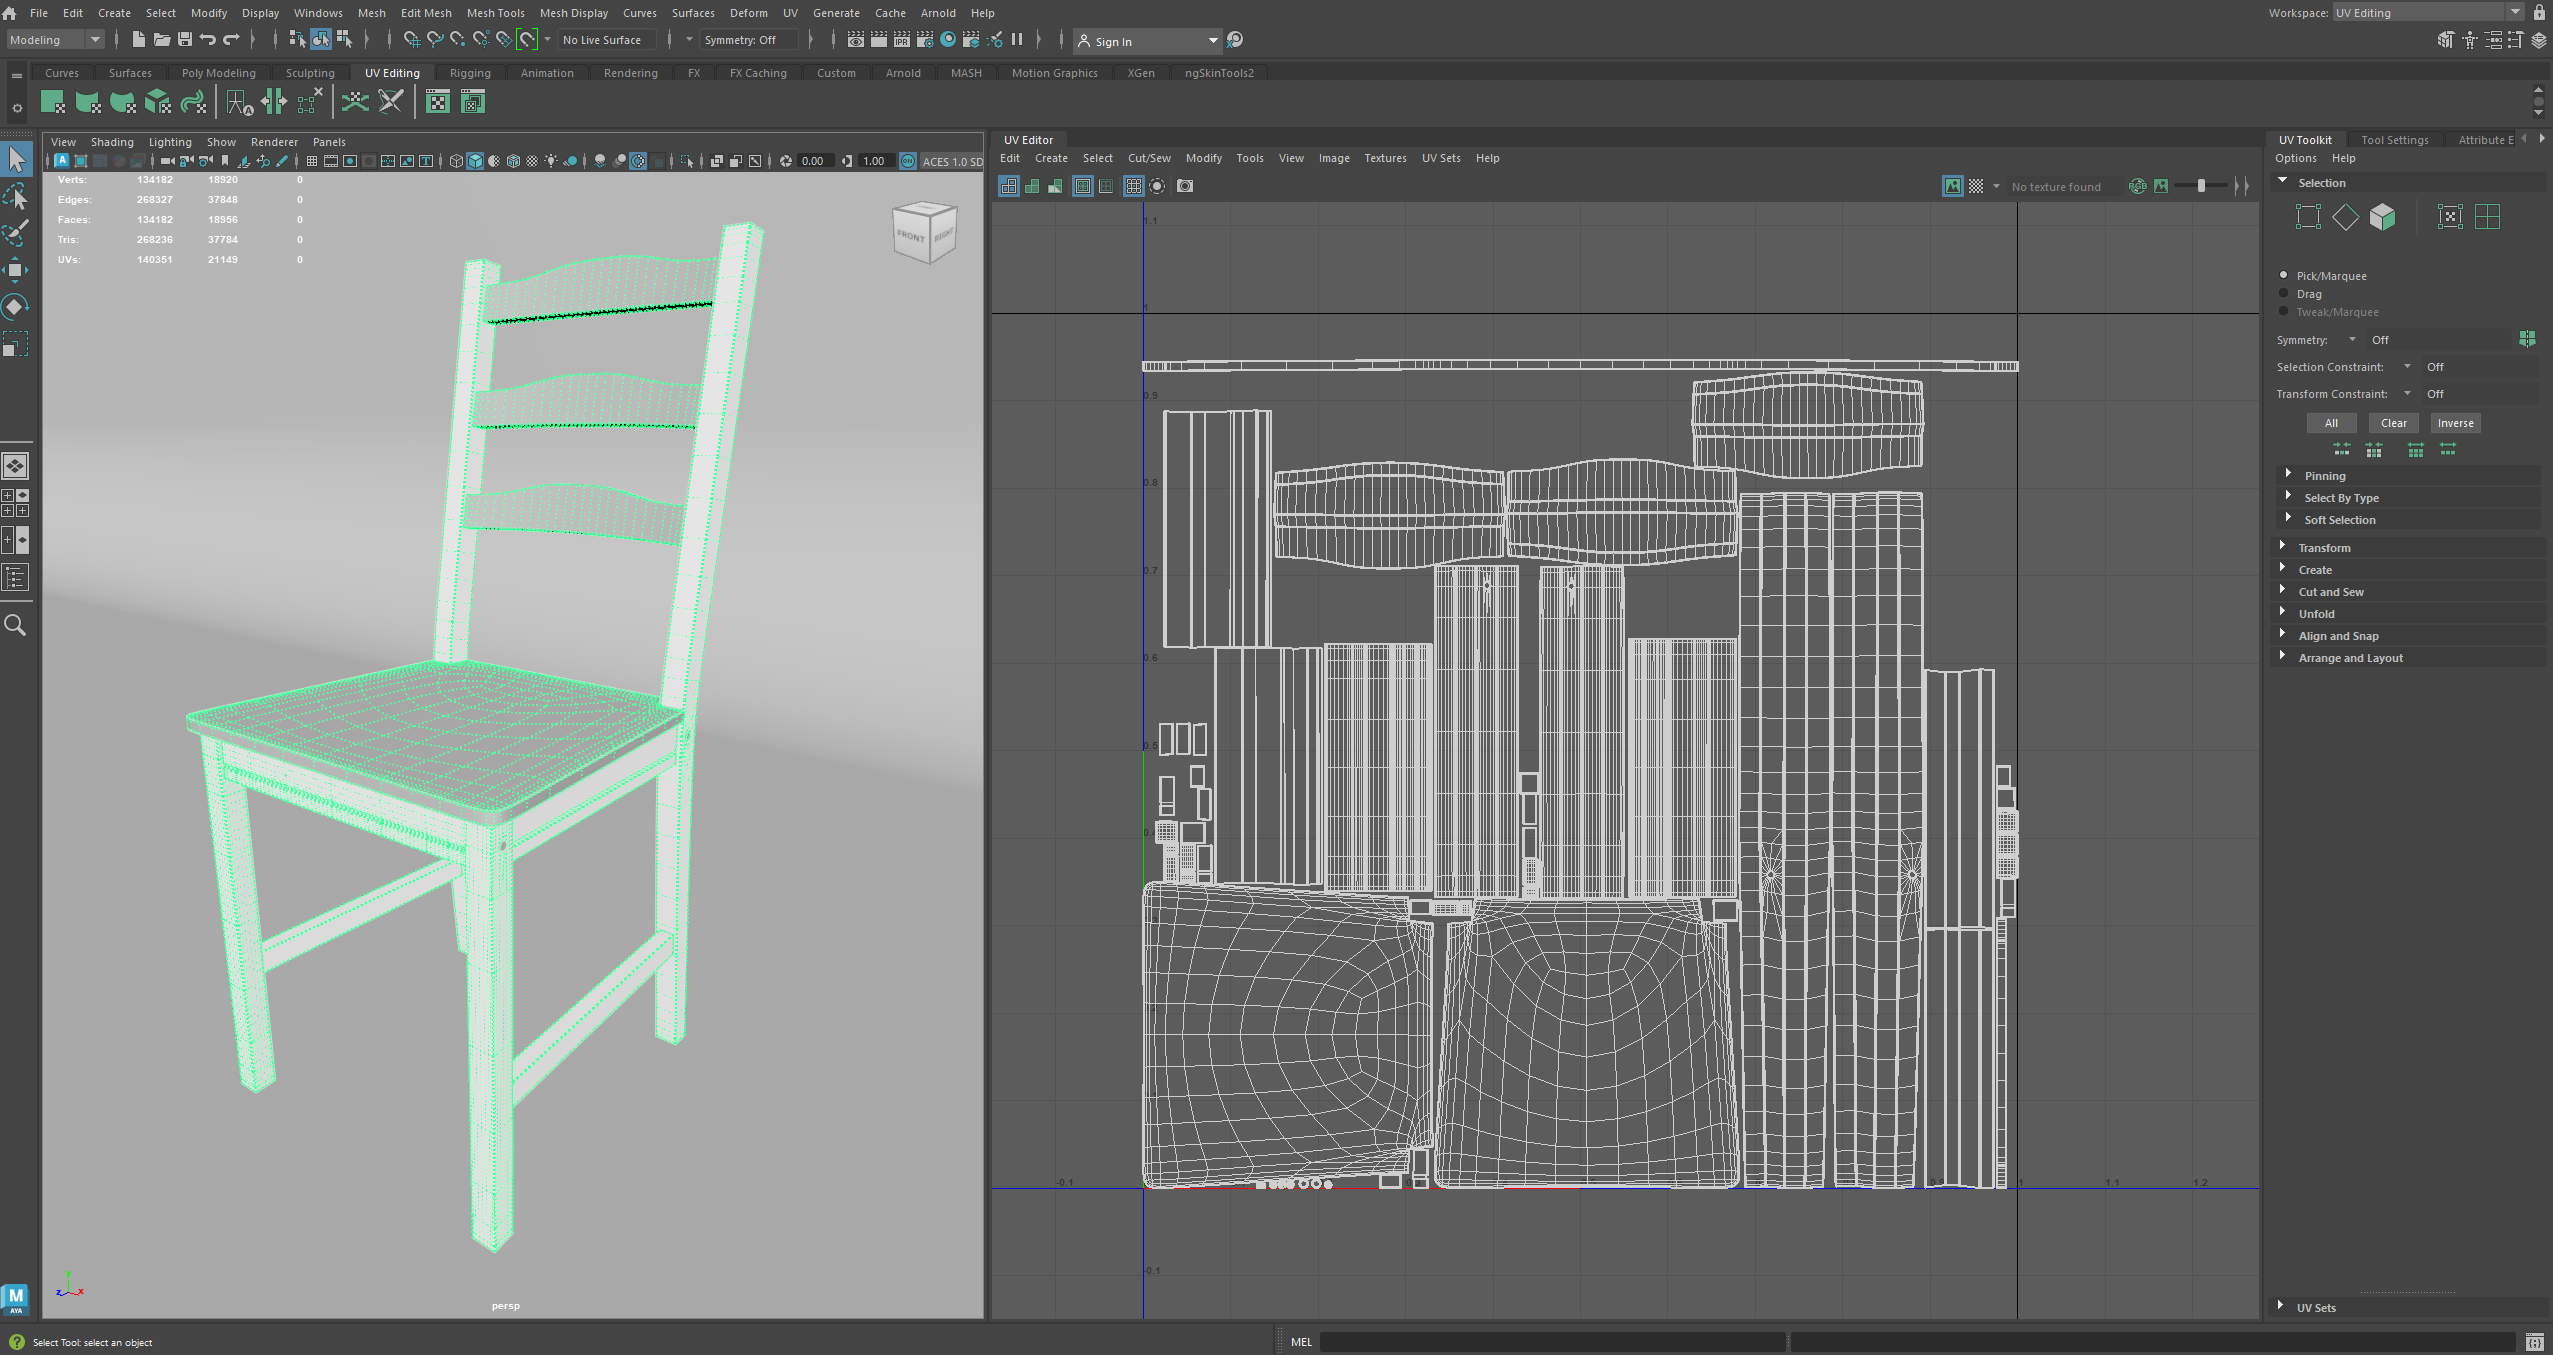Toggle RGB channel display in UV Editor
This screenshot has width=2553, height=1355.
tap(2137, 186)
